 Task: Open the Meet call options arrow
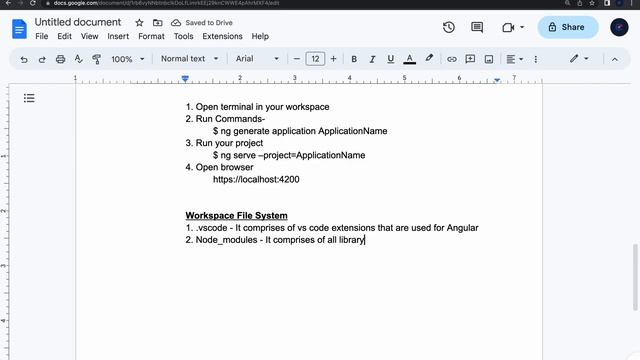[x=522, y=27]
